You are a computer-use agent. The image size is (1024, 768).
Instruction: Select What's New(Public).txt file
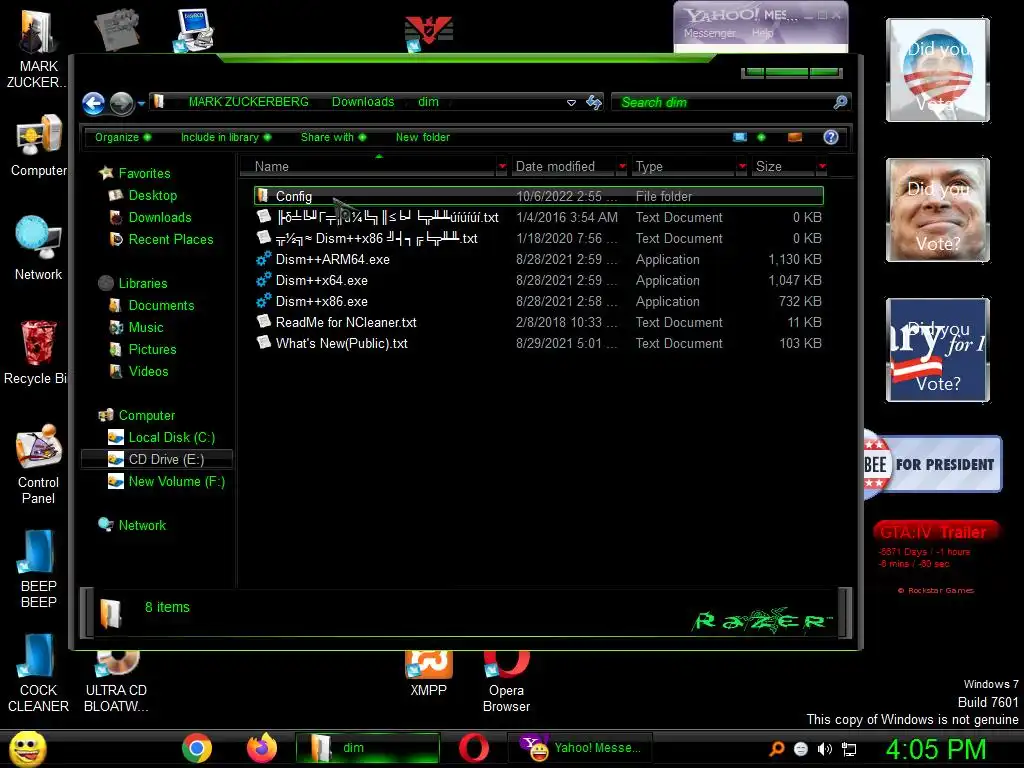[539, 343]
